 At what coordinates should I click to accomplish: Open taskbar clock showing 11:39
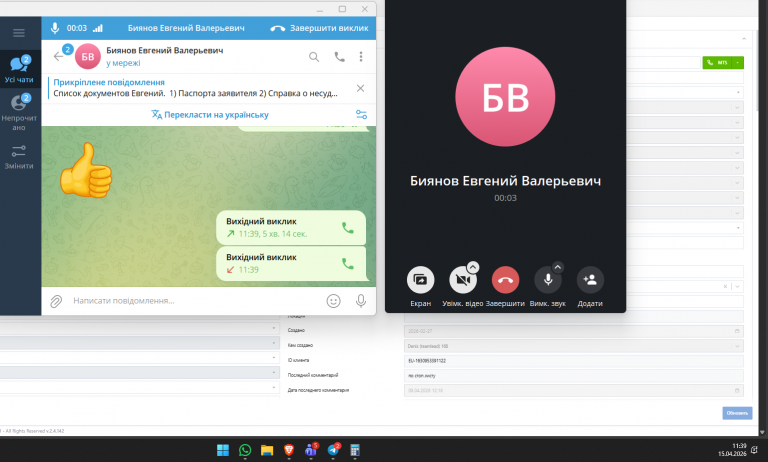pos(732,450)
